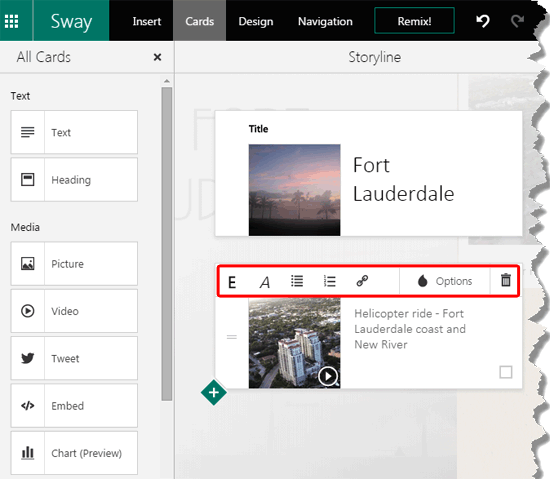Switch to the Cards tab

pos(200,21)
